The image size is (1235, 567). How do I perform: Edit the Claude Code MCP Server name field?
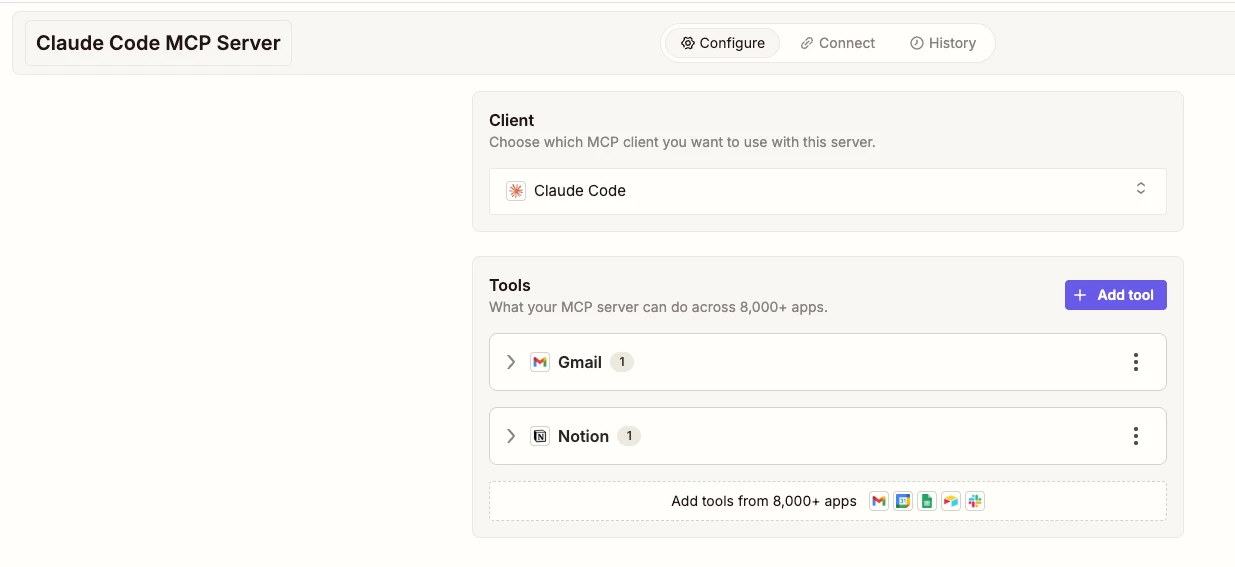[x=158, y=43]
